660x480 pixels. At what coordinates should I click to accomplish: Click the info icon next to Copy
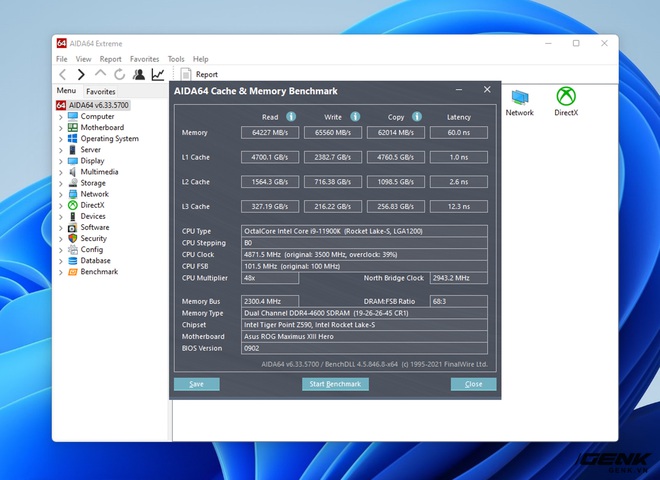coord(417,117)
